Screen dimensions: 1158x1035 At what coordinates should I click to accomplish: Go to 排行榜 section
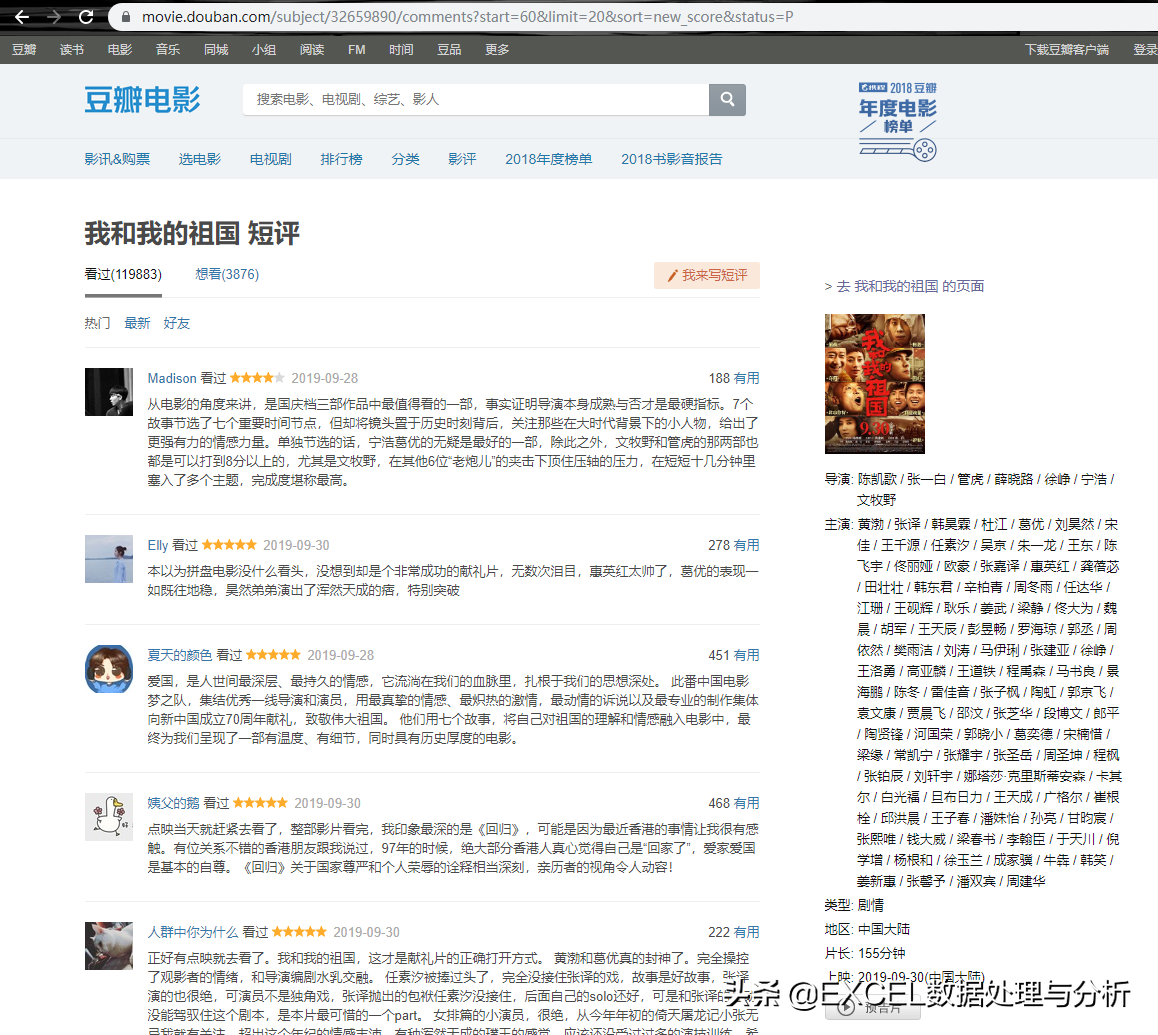[x=341, y=159]
